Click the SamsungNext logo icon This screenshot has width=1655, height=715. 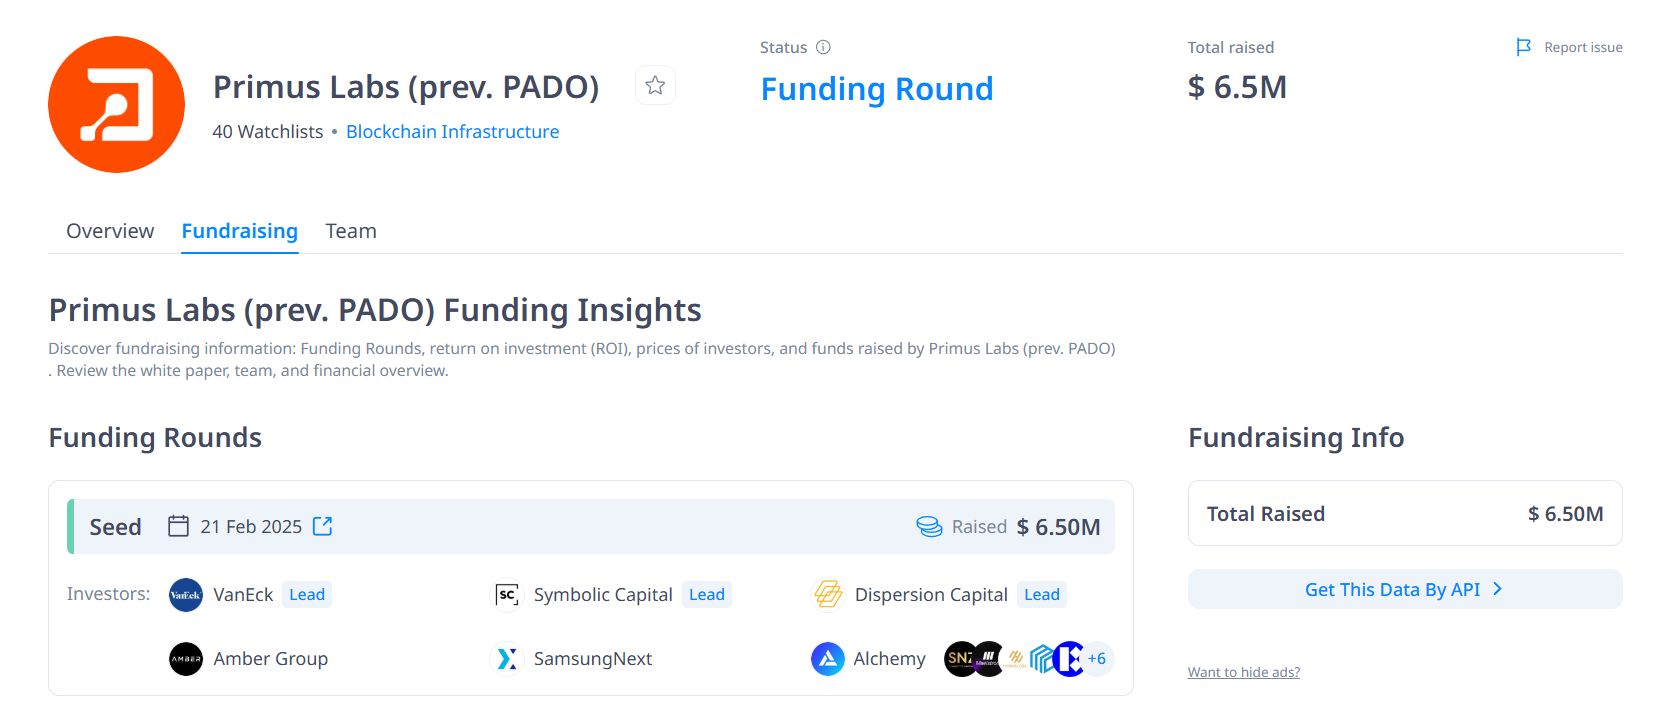pyautogui.click(x=507, y=659)
